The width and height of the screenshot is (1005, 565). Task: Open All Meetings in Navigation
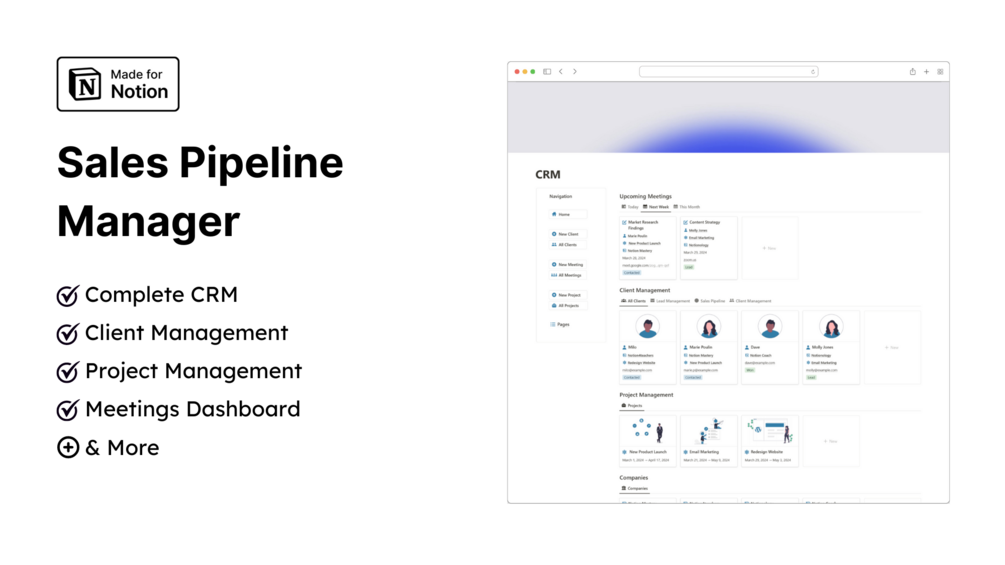568,275
